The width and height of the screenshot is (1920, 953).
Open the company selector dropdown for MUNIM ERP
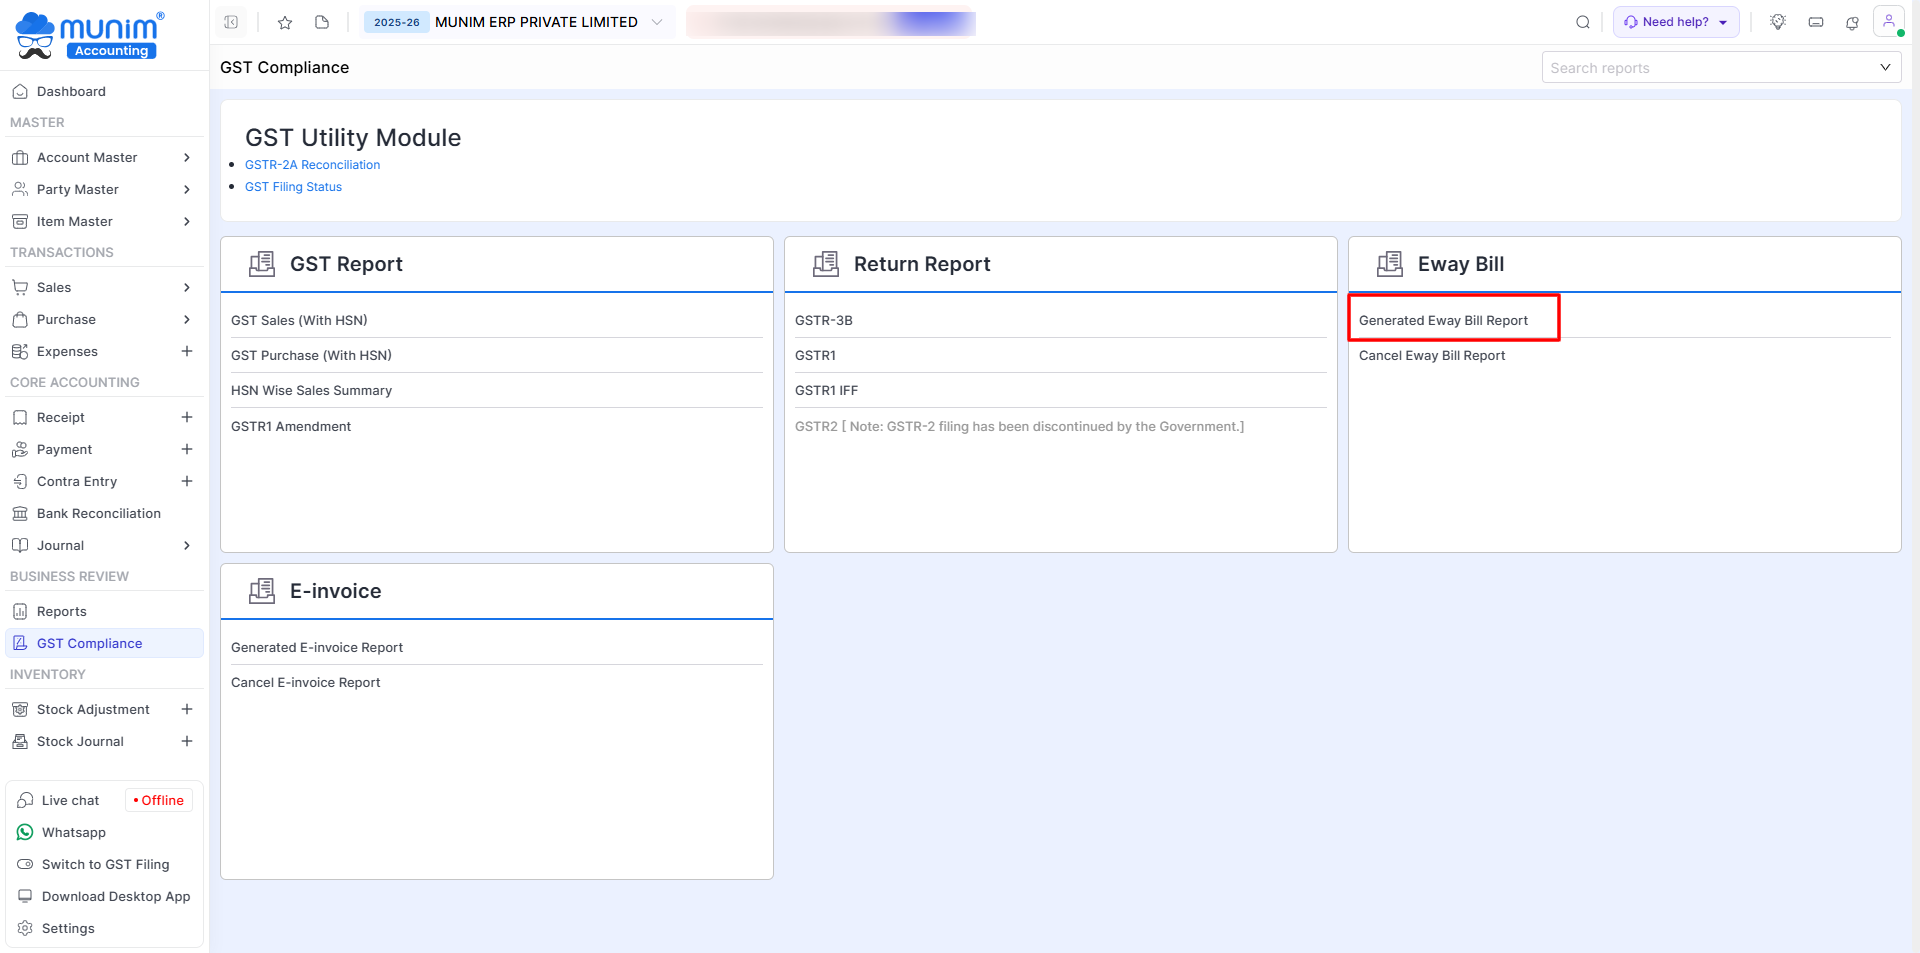(x=656, y=22)
